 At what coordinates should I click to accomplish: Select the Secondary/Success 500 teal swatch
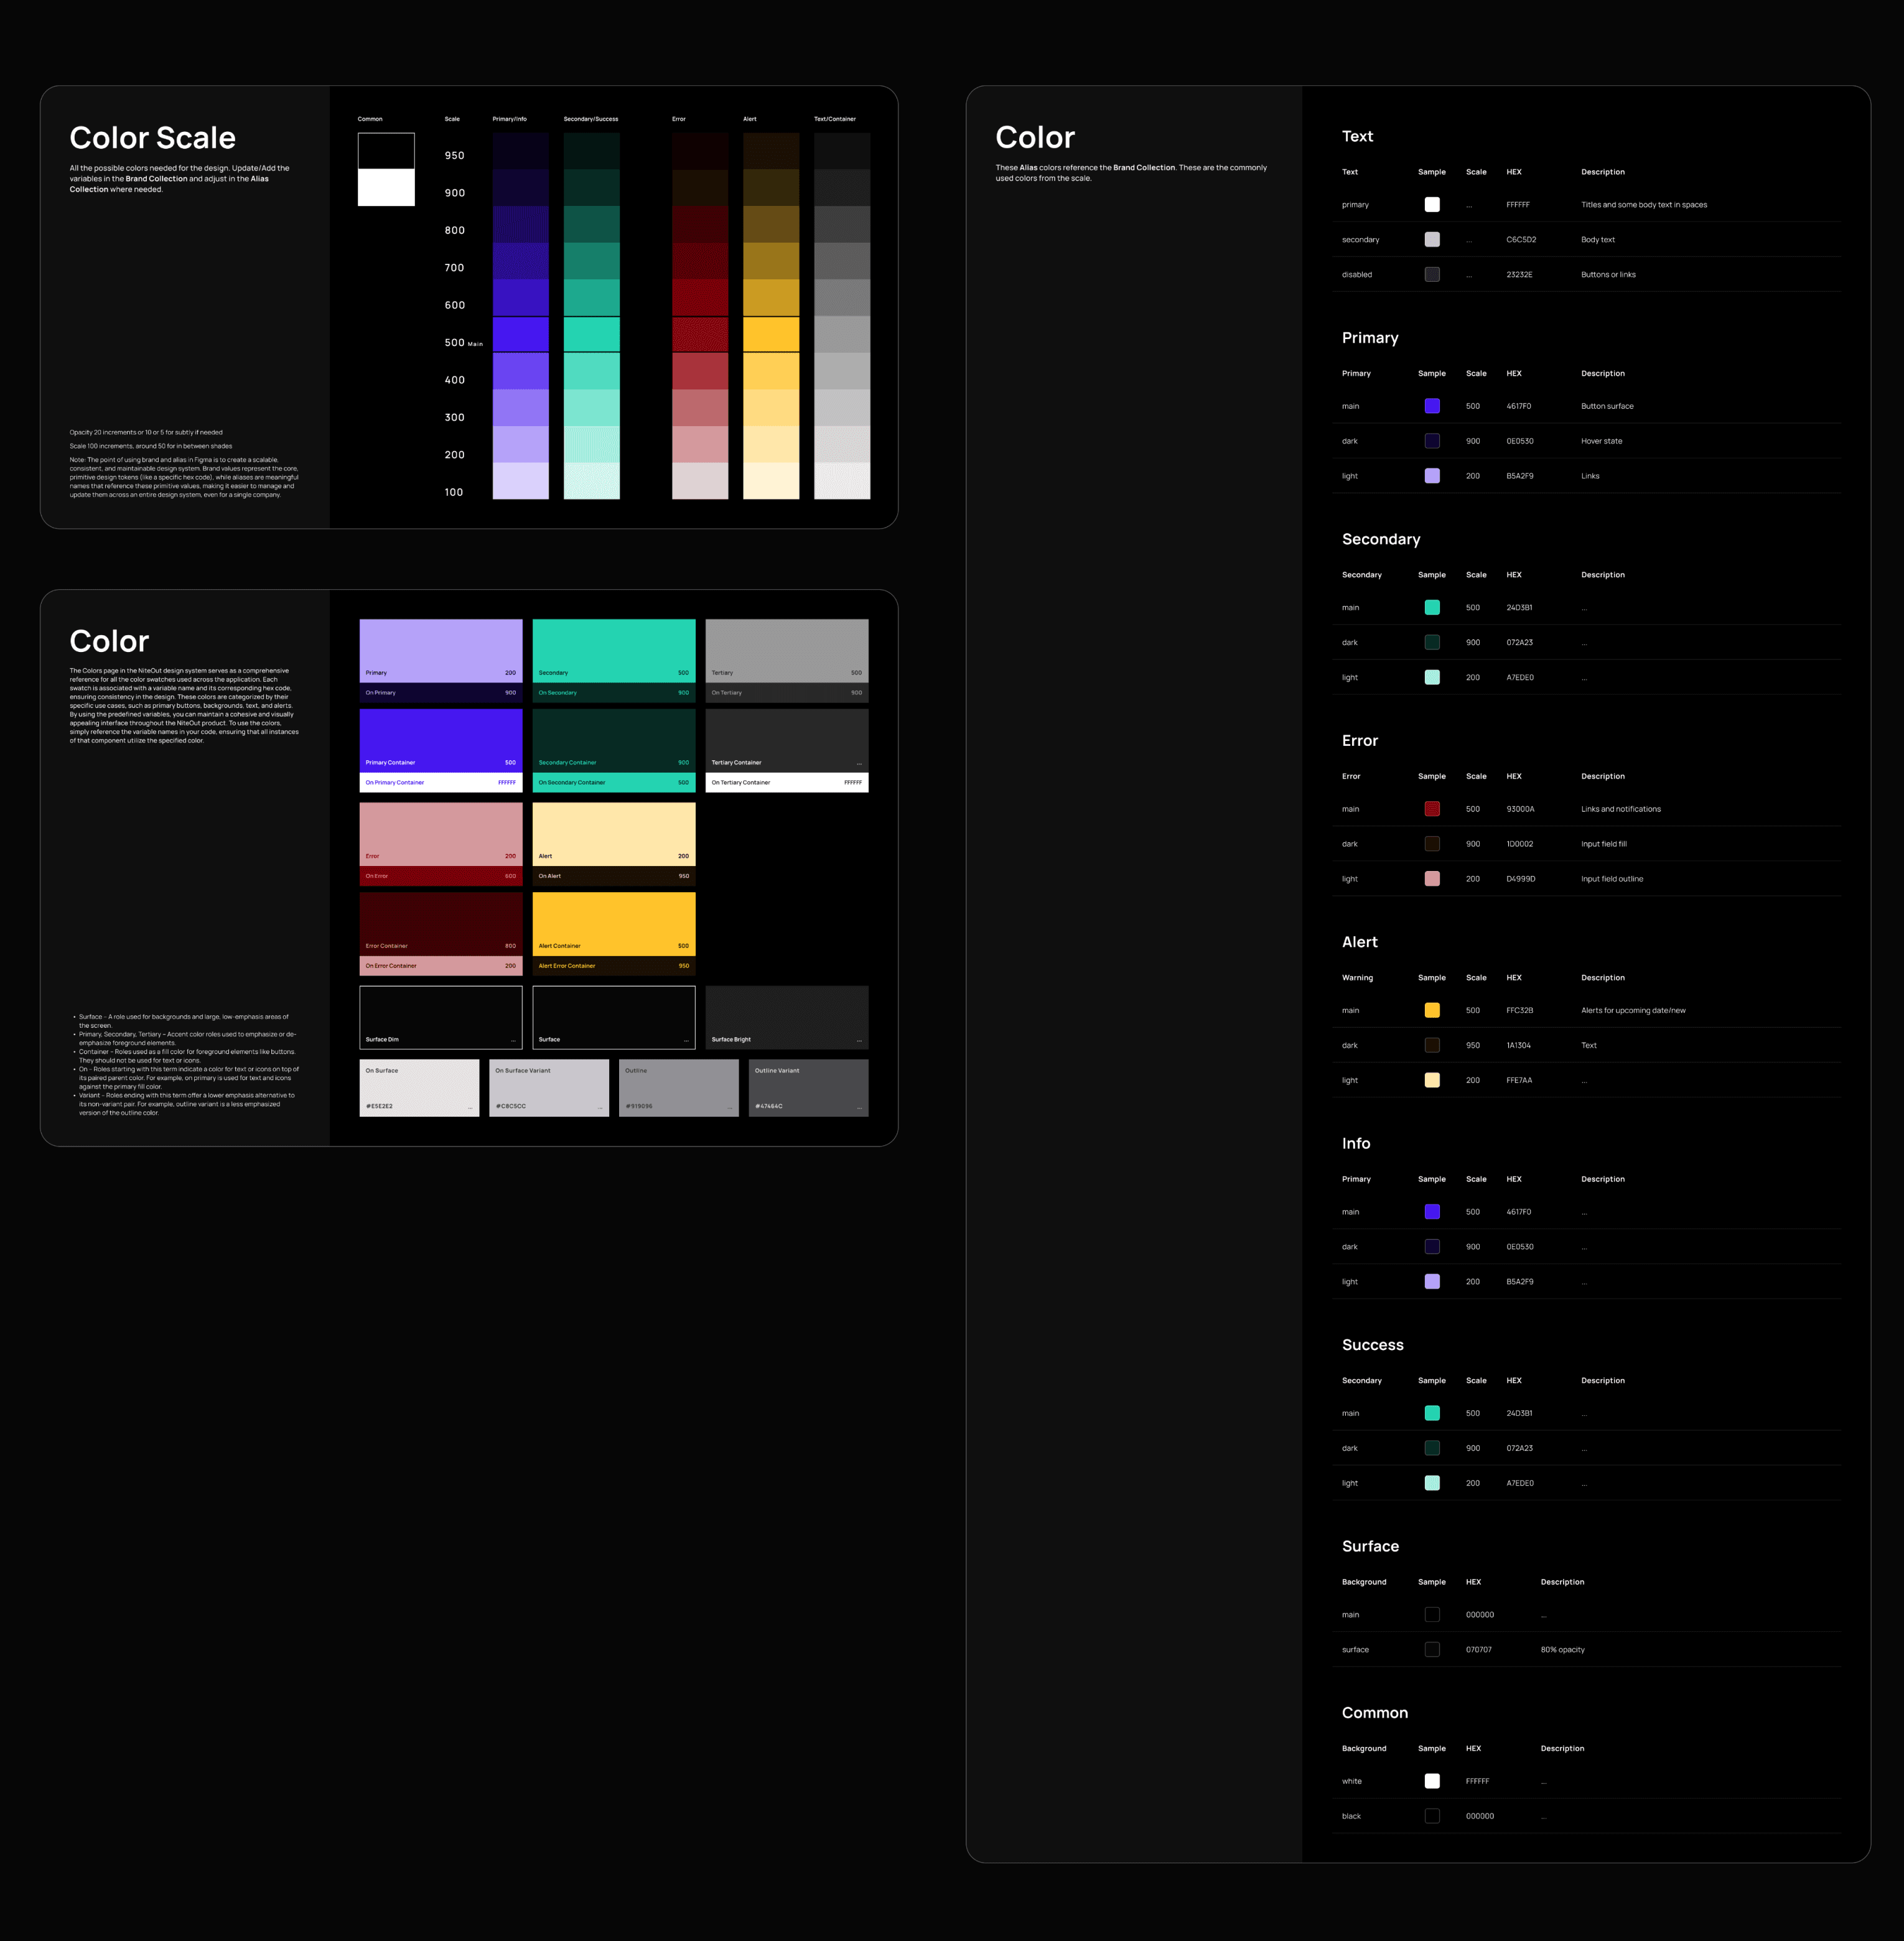[x=591, y=334]
